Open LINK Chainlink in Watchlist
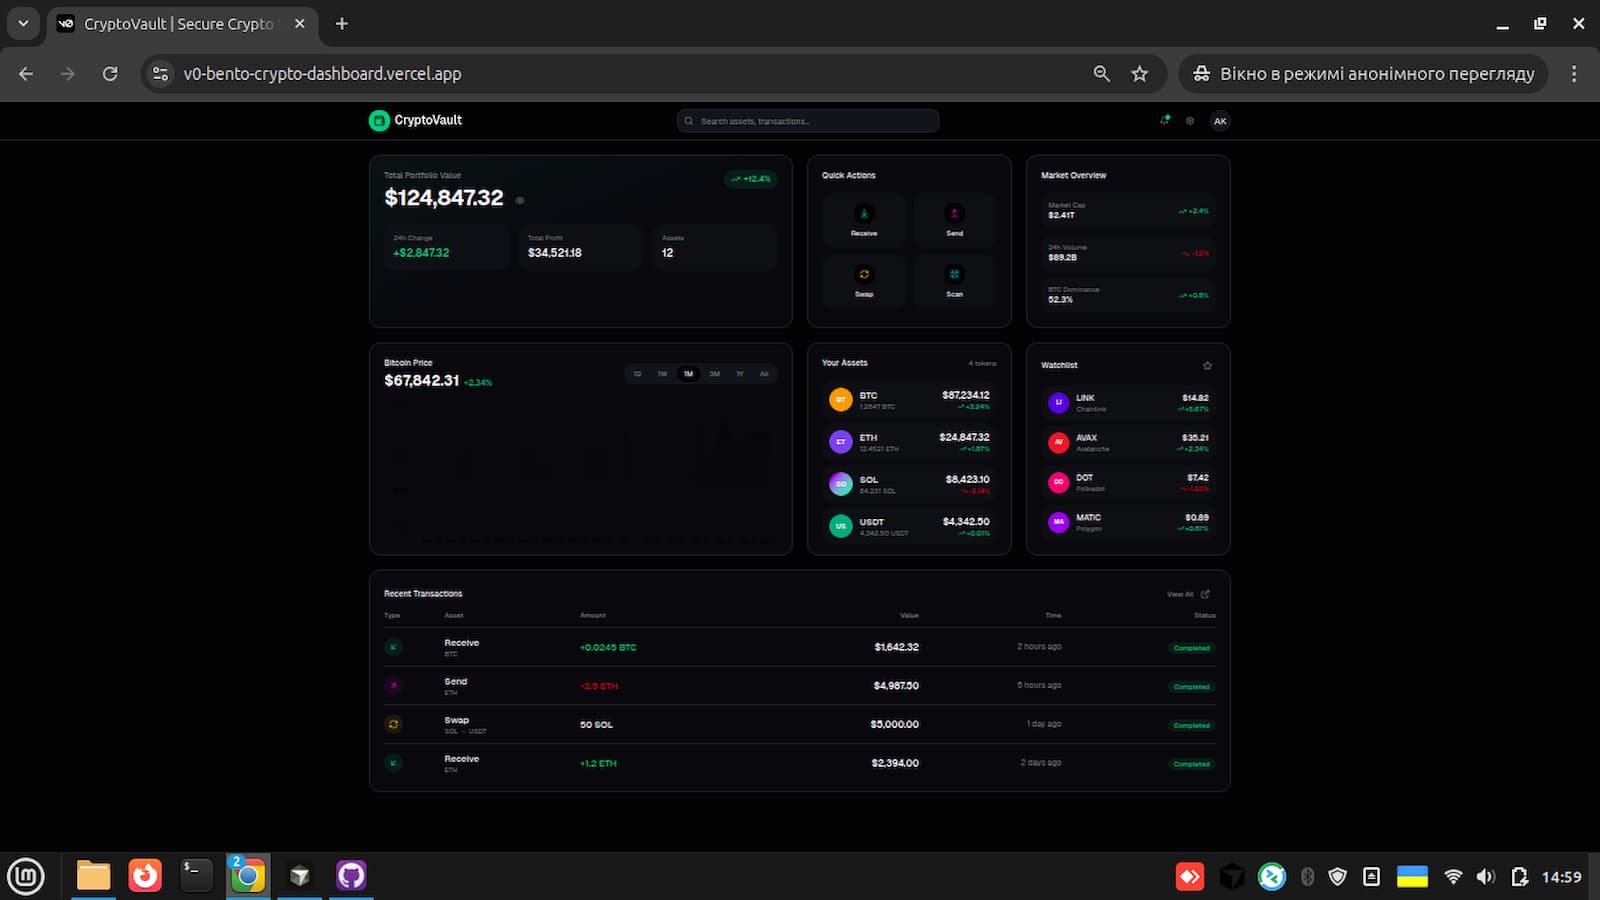1600x900 pixels. click(1128, 403)
